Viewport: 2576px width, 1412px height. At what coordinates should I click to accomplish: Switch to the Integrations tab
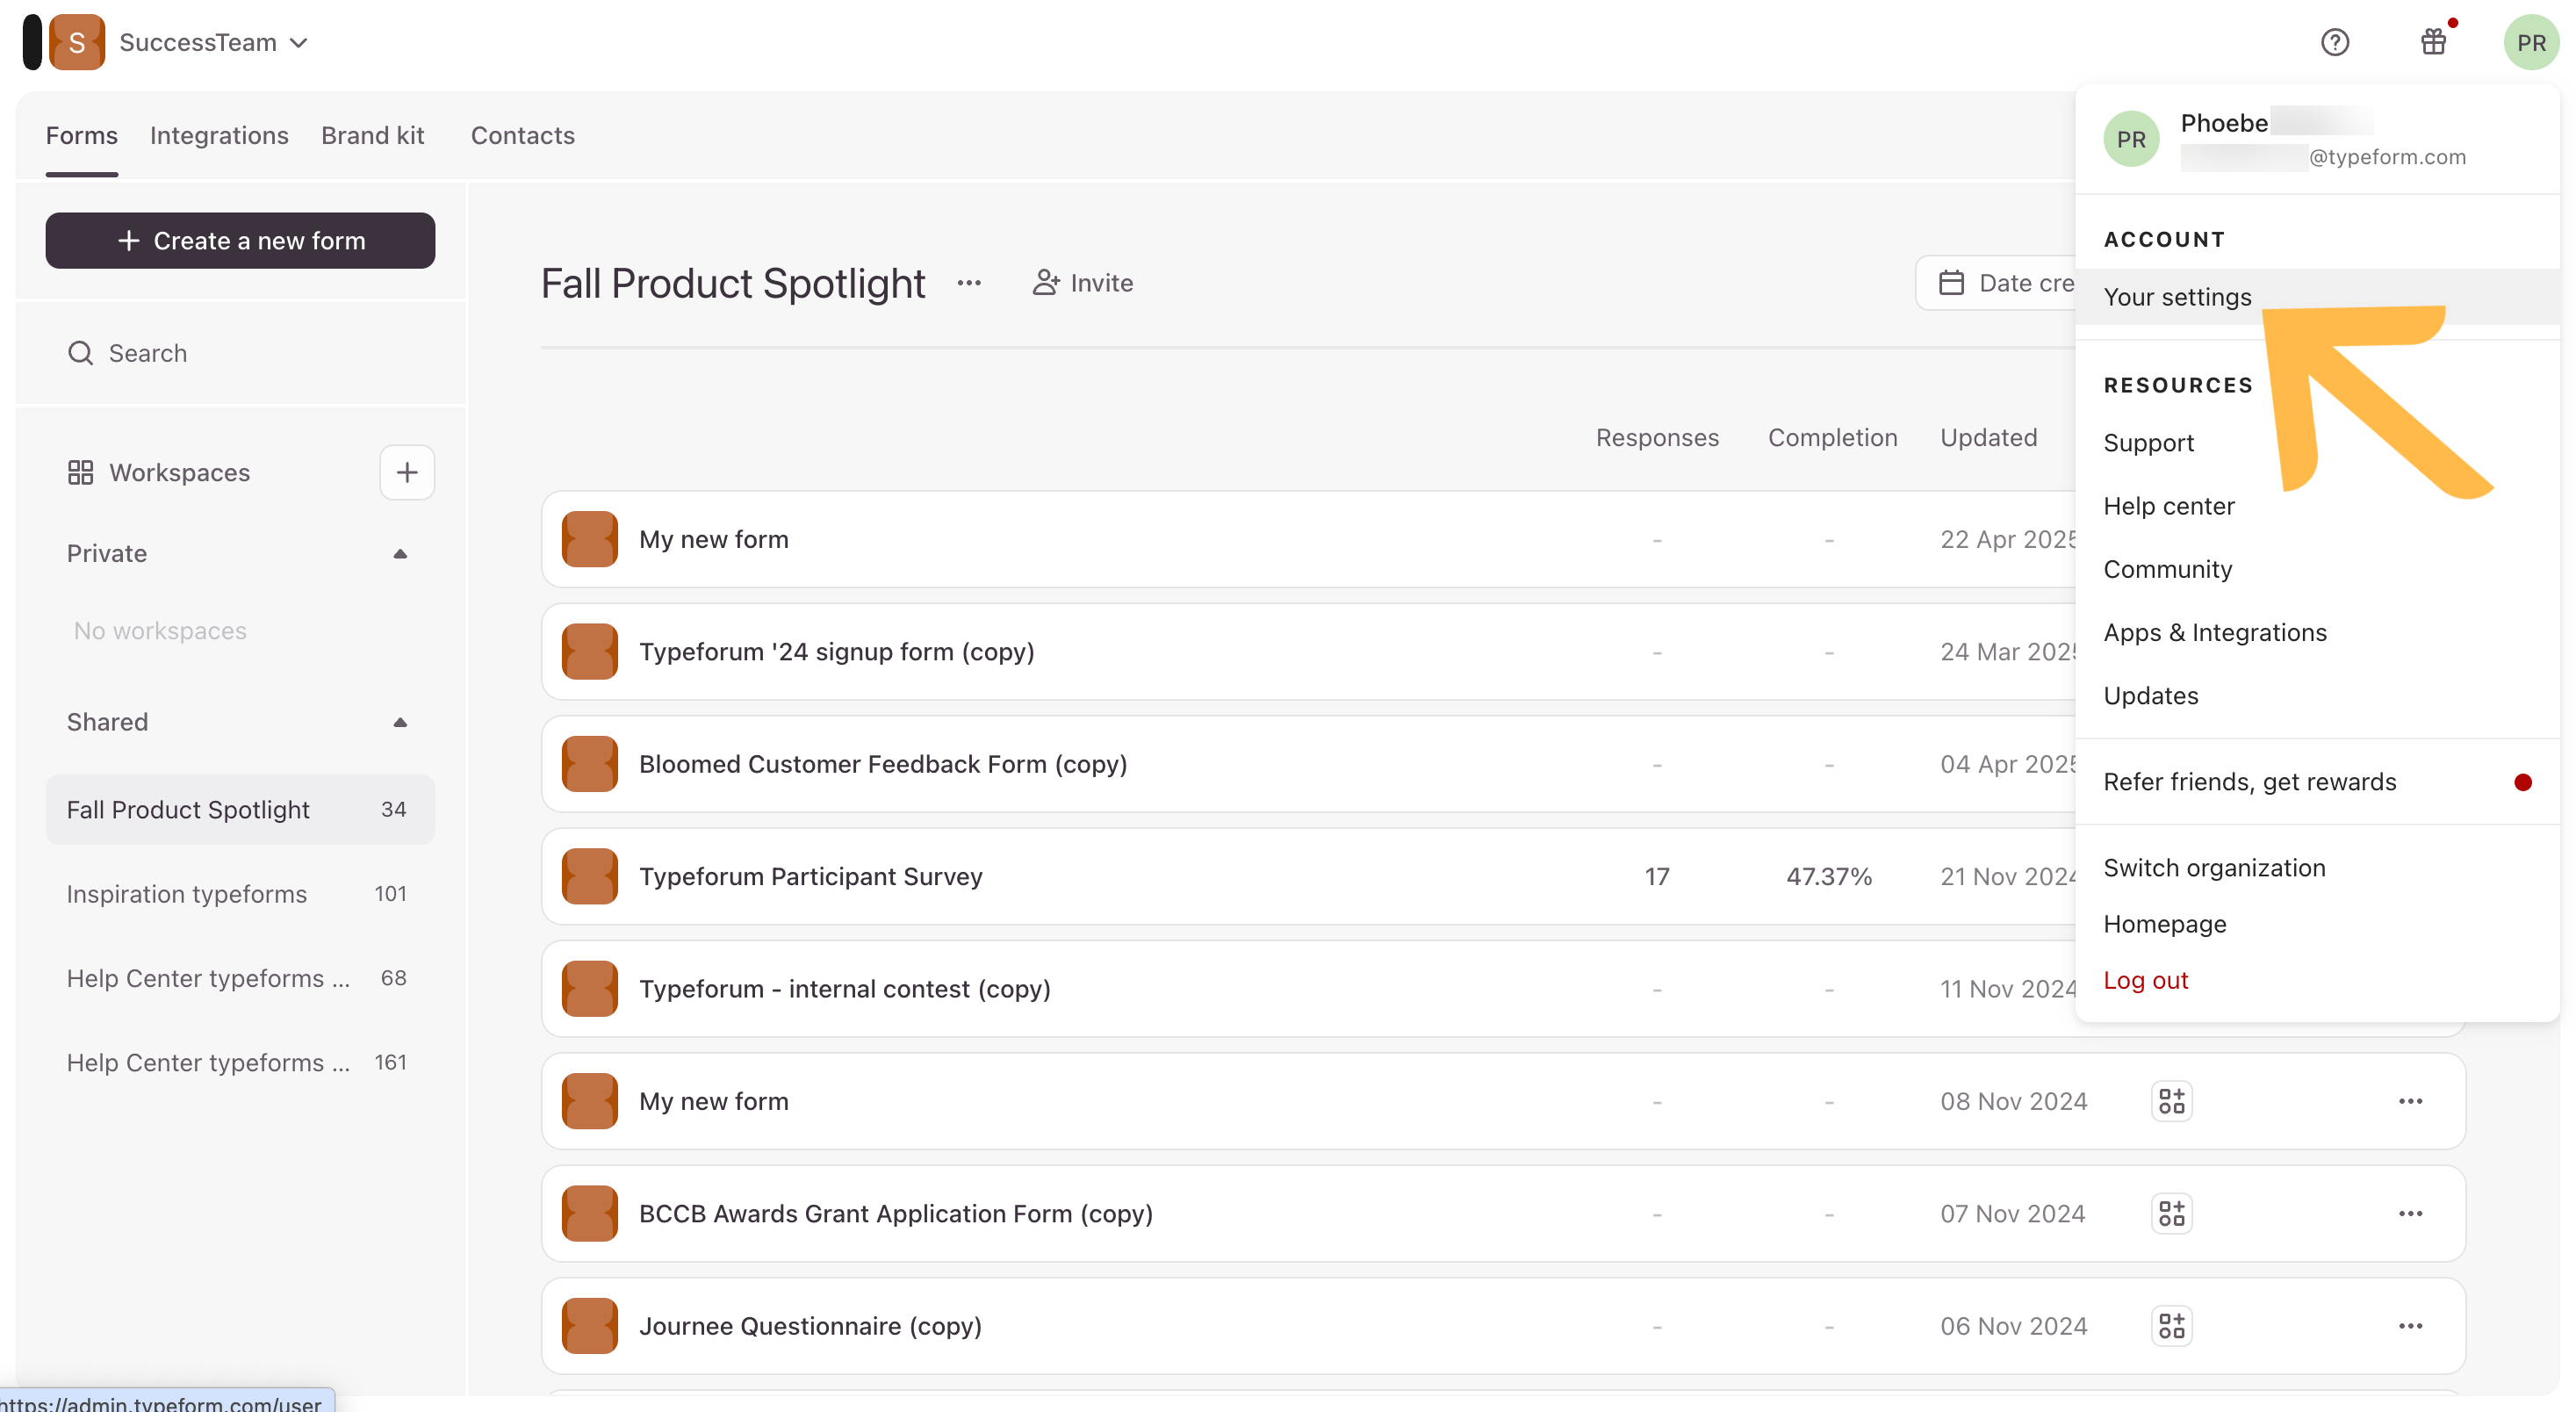pos(219,135)
